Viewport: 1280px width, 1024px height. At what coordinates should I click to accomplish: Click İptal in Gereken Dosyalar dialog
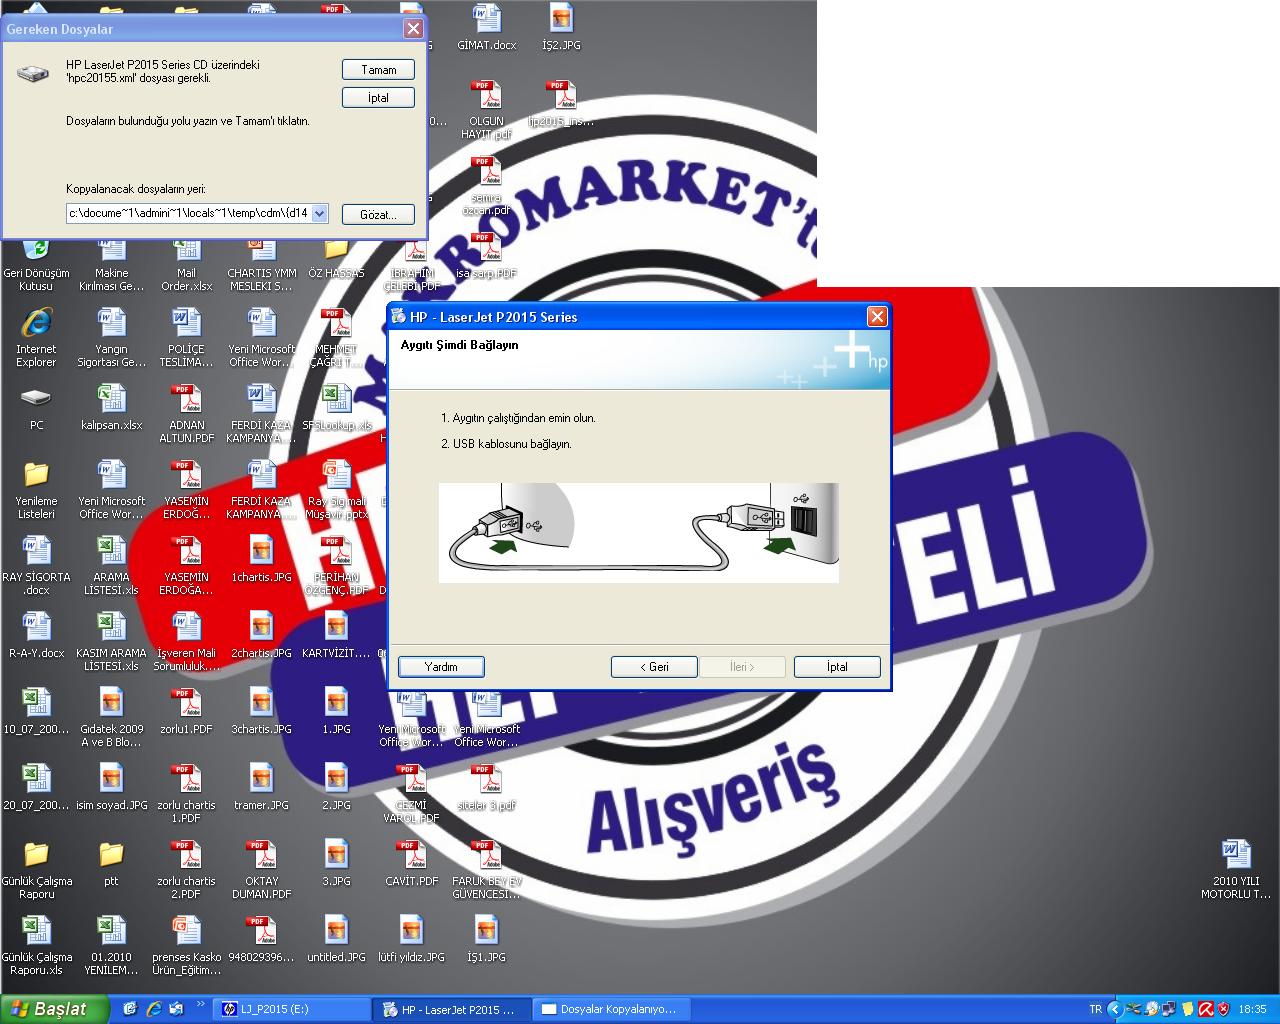378,98
